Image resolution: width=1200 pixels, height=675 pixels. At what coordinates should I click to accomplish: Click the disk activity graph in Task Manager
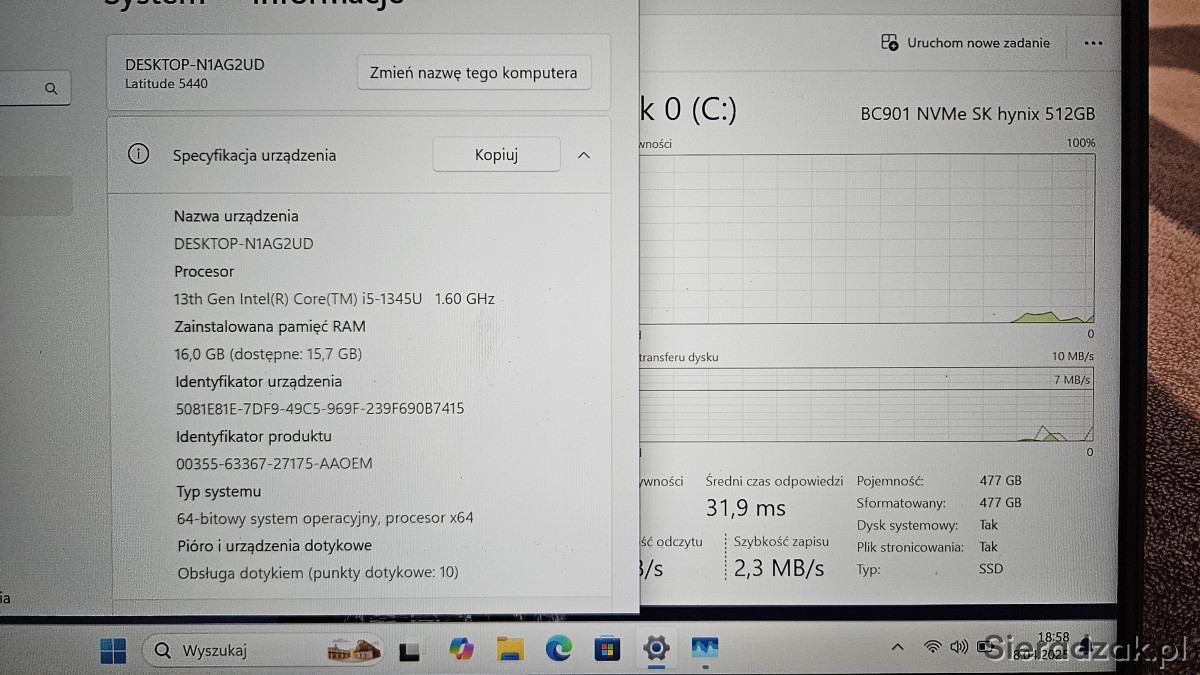867,237
